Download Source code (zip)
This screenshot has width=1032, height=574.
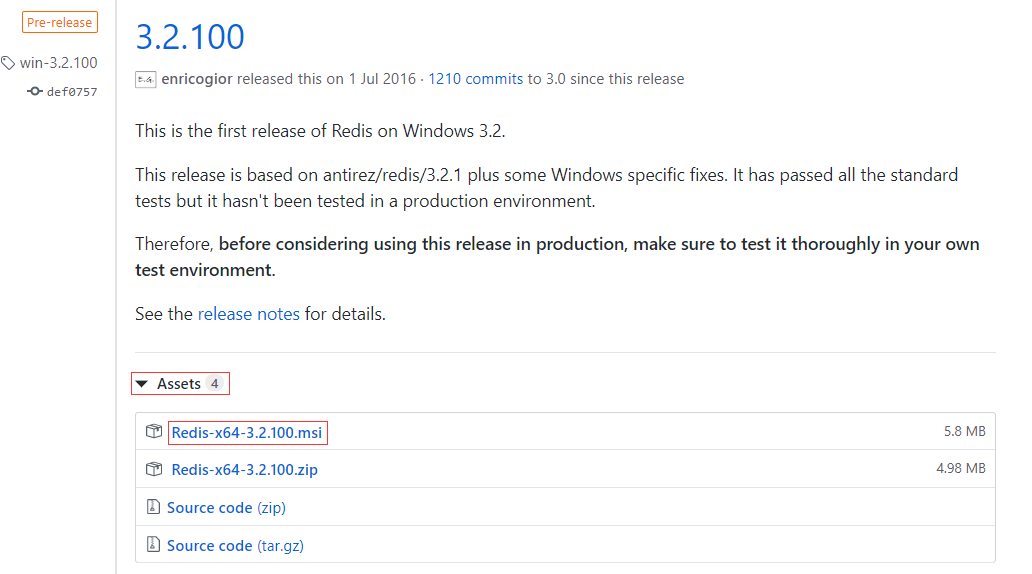(226, 508)
